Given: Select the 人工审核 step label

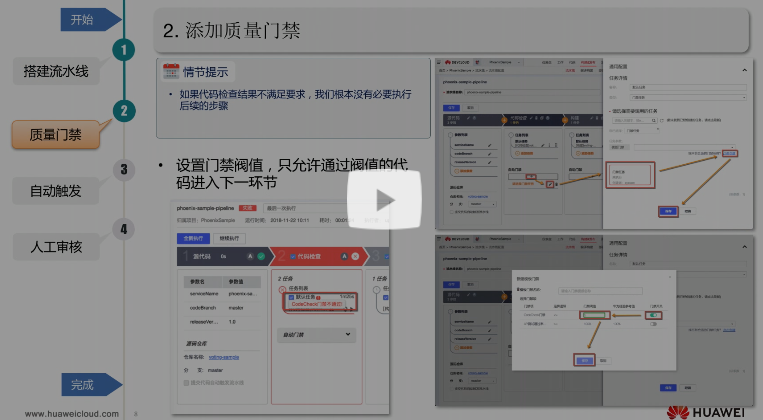Looking at the screenshot, I should point(56,247).
